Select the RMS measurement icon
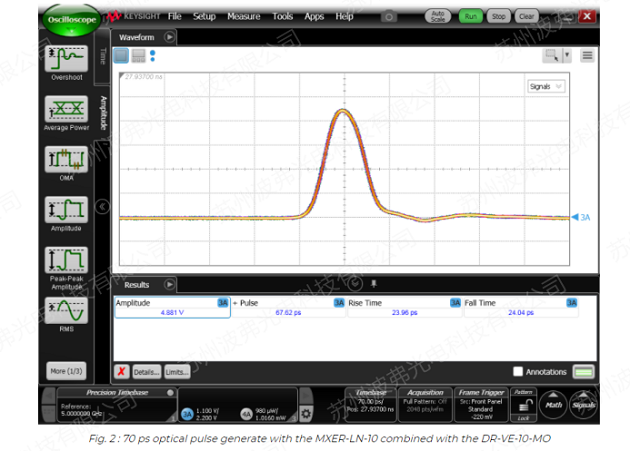 65,311
